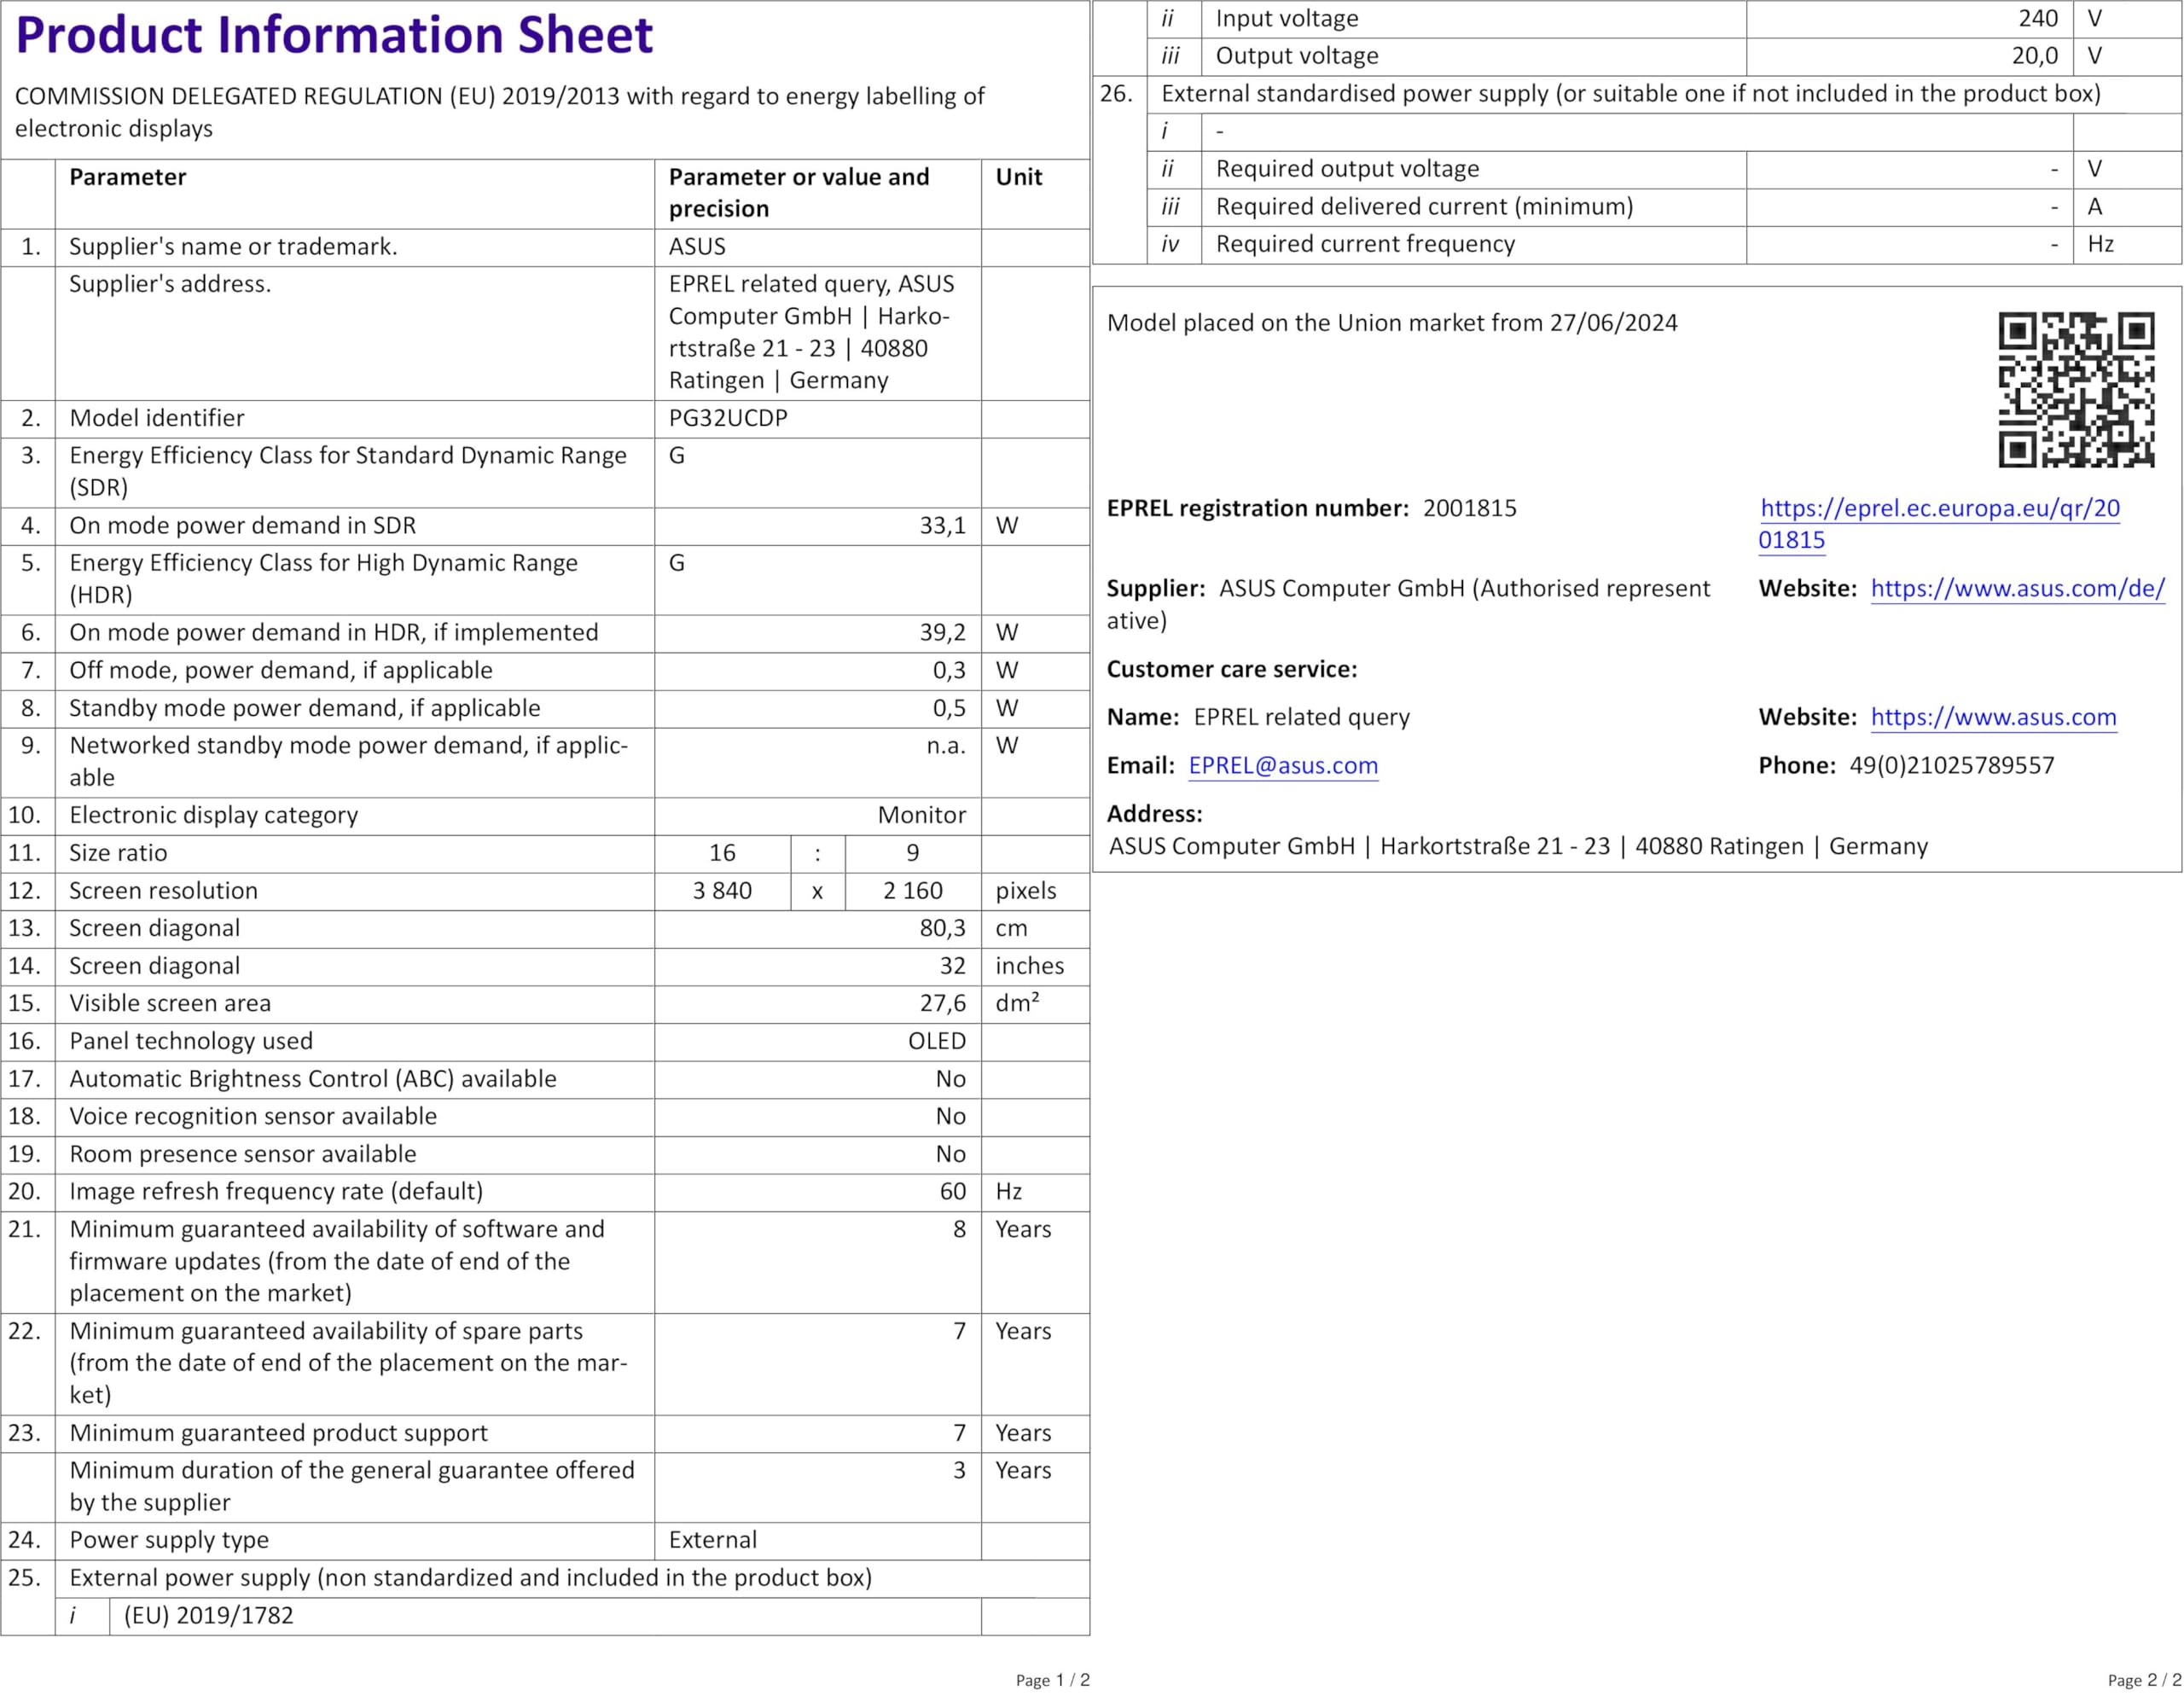Click the phone number 49(0)21025789557
The width and height of the screenshot is (2184, 1708).
(x=1951, y=766)
